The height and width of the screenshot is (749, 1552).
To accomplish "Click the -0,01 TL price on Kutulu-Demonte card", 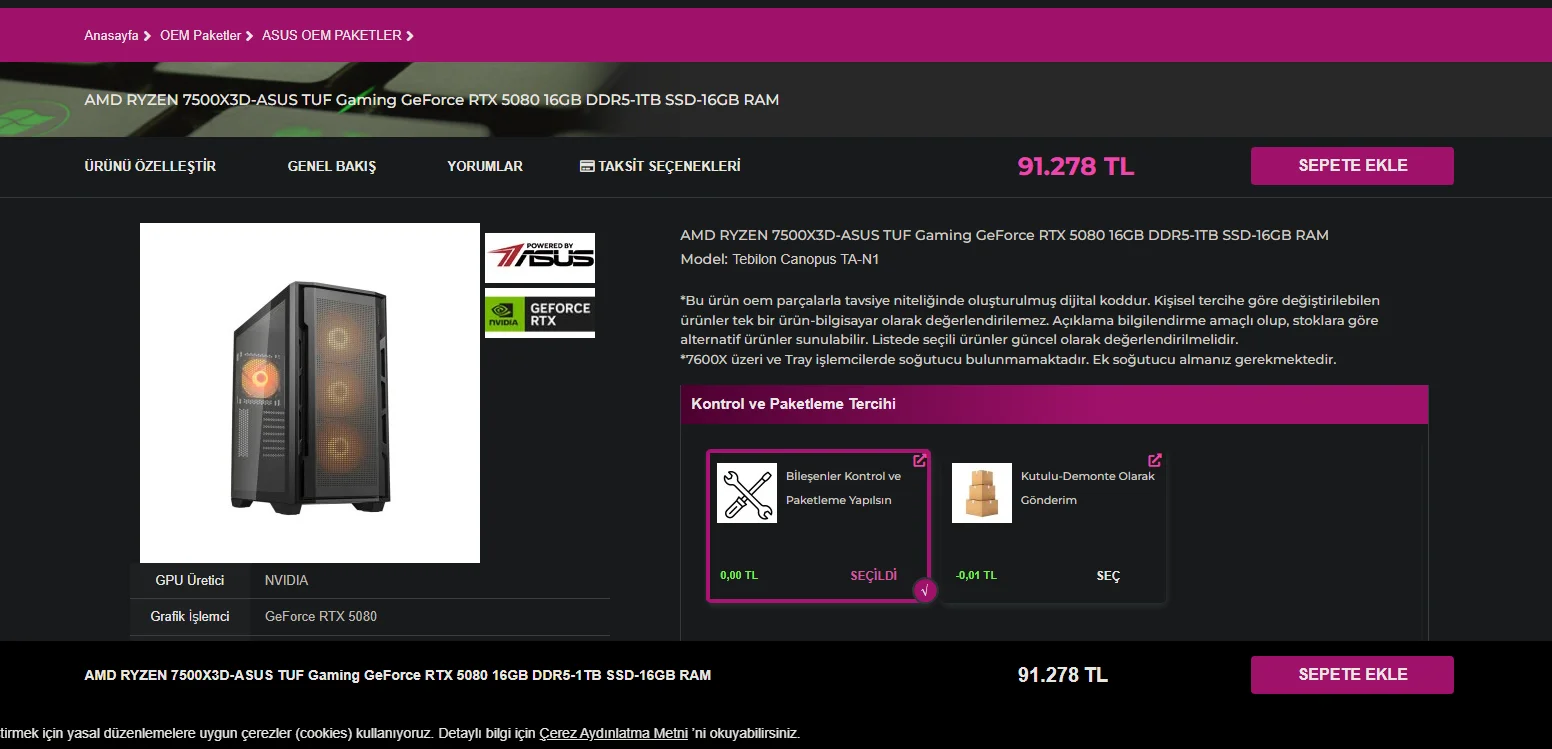I will tap(976, 576).
